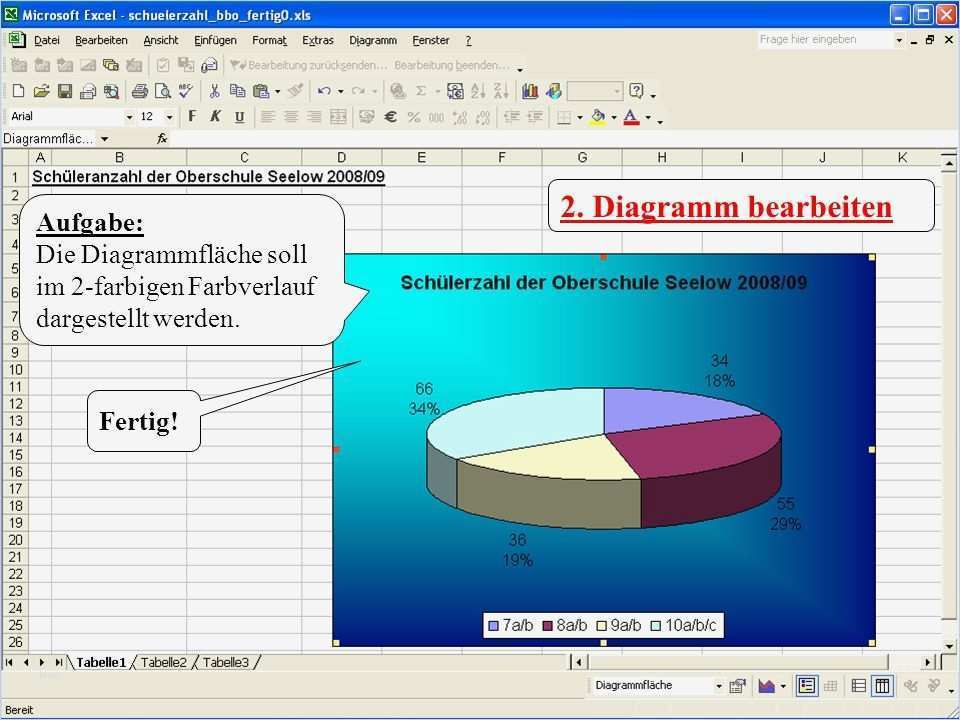Apply the Euro currency format

[390, 116]
